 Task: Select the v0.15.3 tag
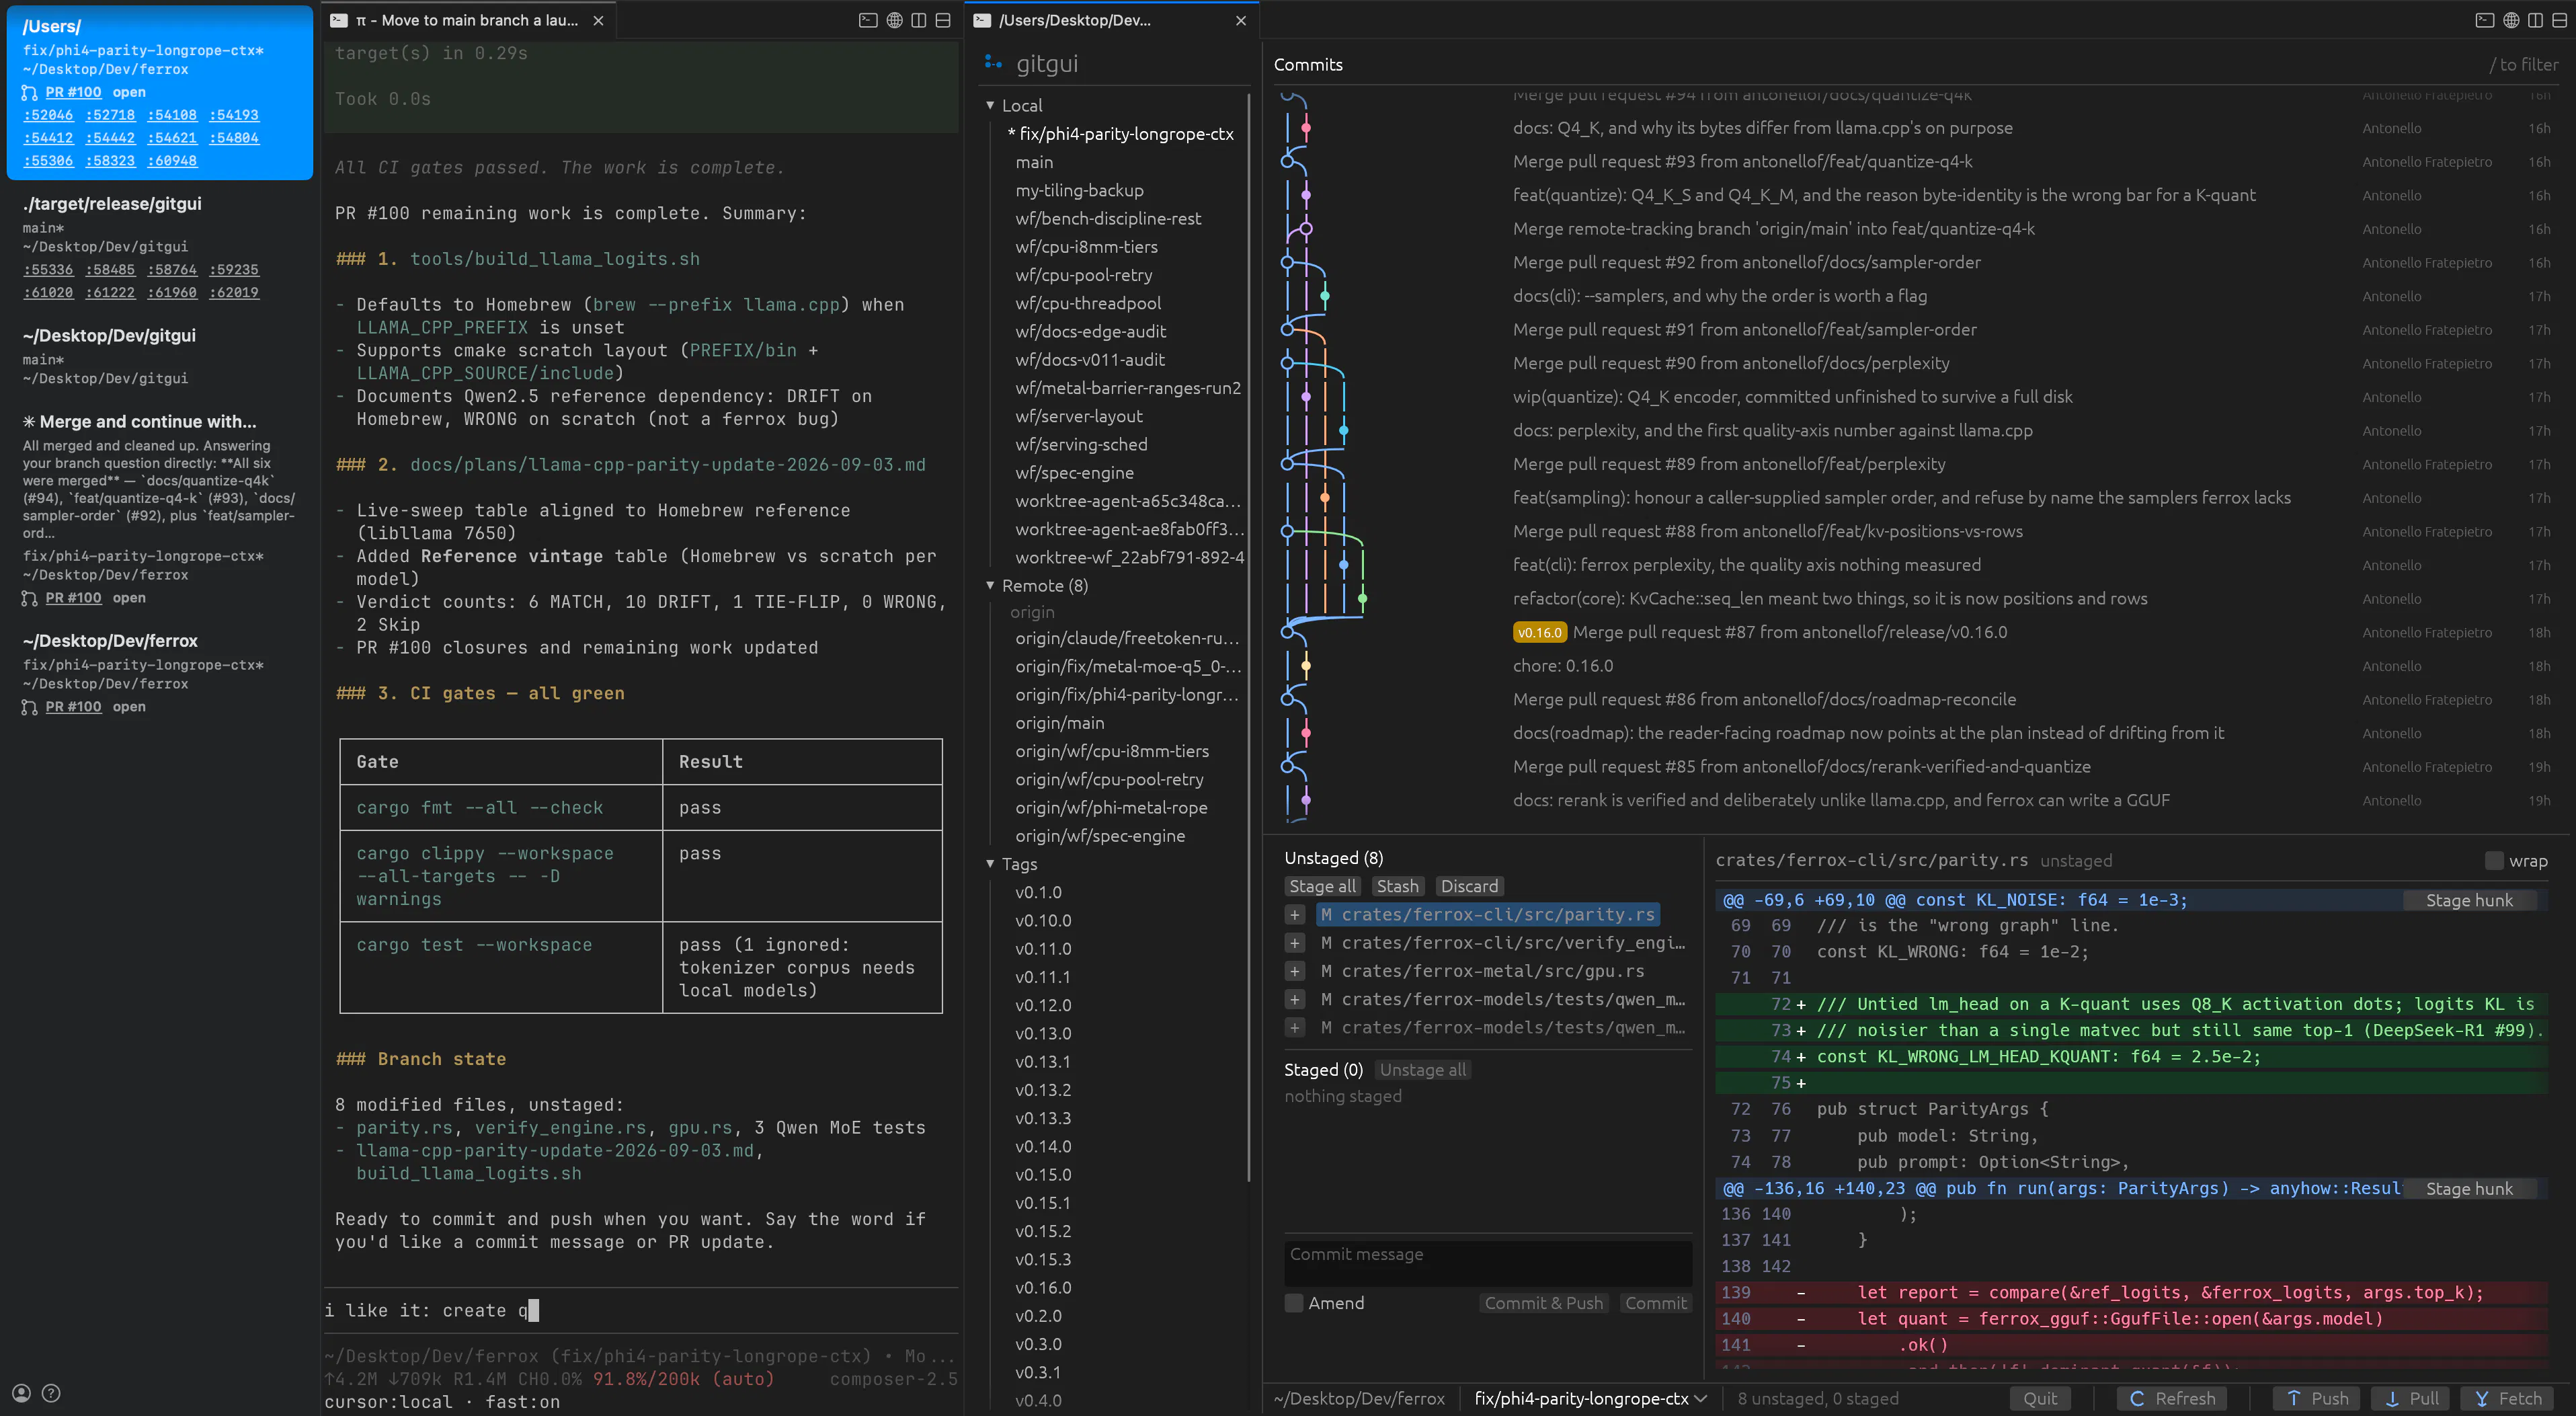click(x=1043, y=1259)
